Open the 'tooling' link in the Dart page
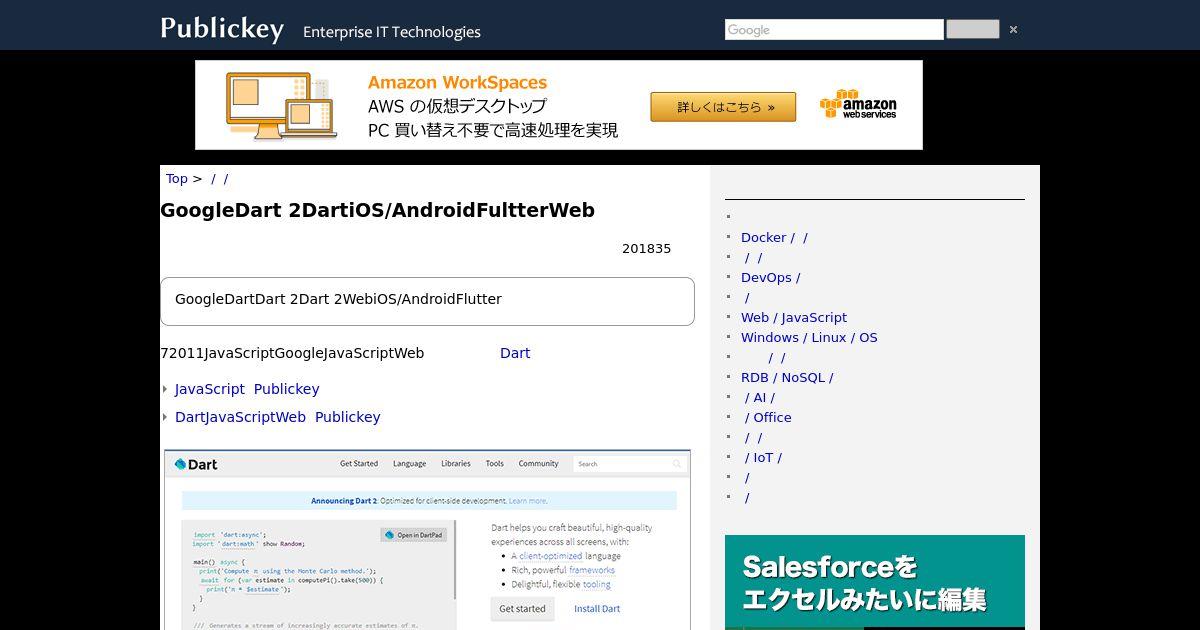The width and height of the screenshot is (1200, 630). click(596, 584)
